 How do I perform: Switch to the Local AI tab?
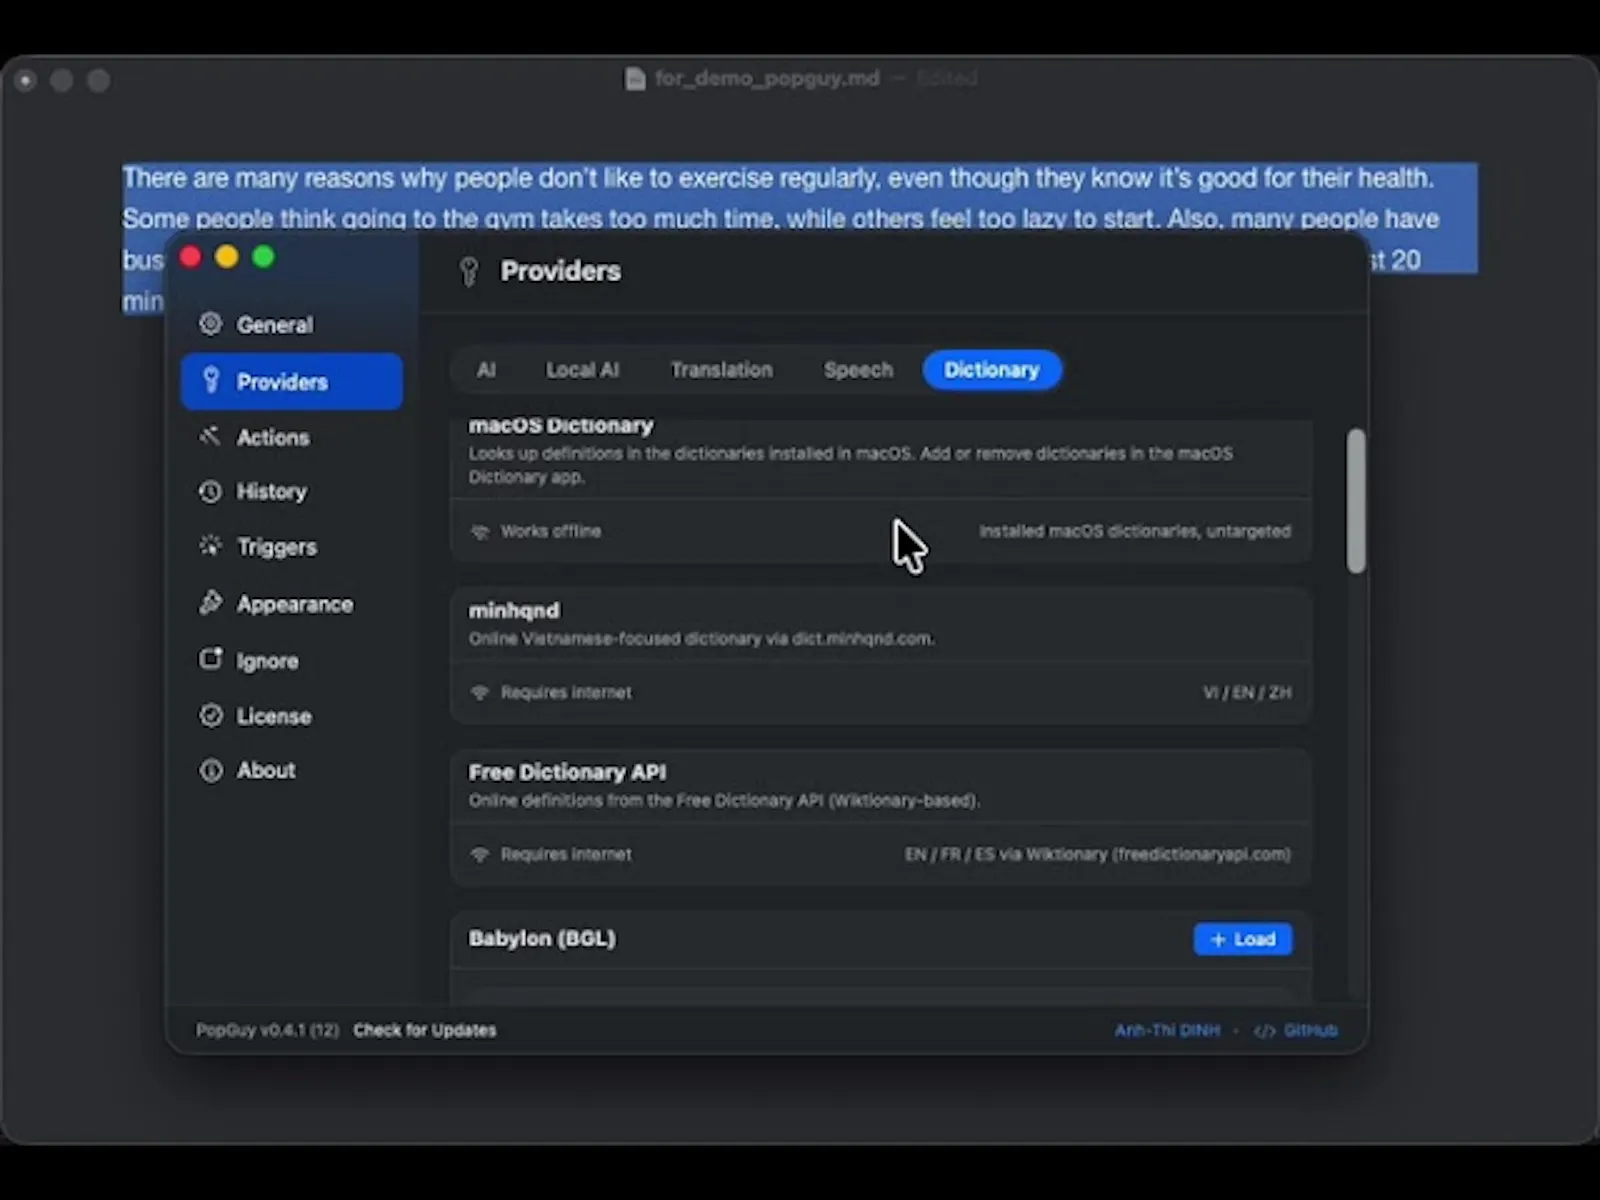click(582, 370)
